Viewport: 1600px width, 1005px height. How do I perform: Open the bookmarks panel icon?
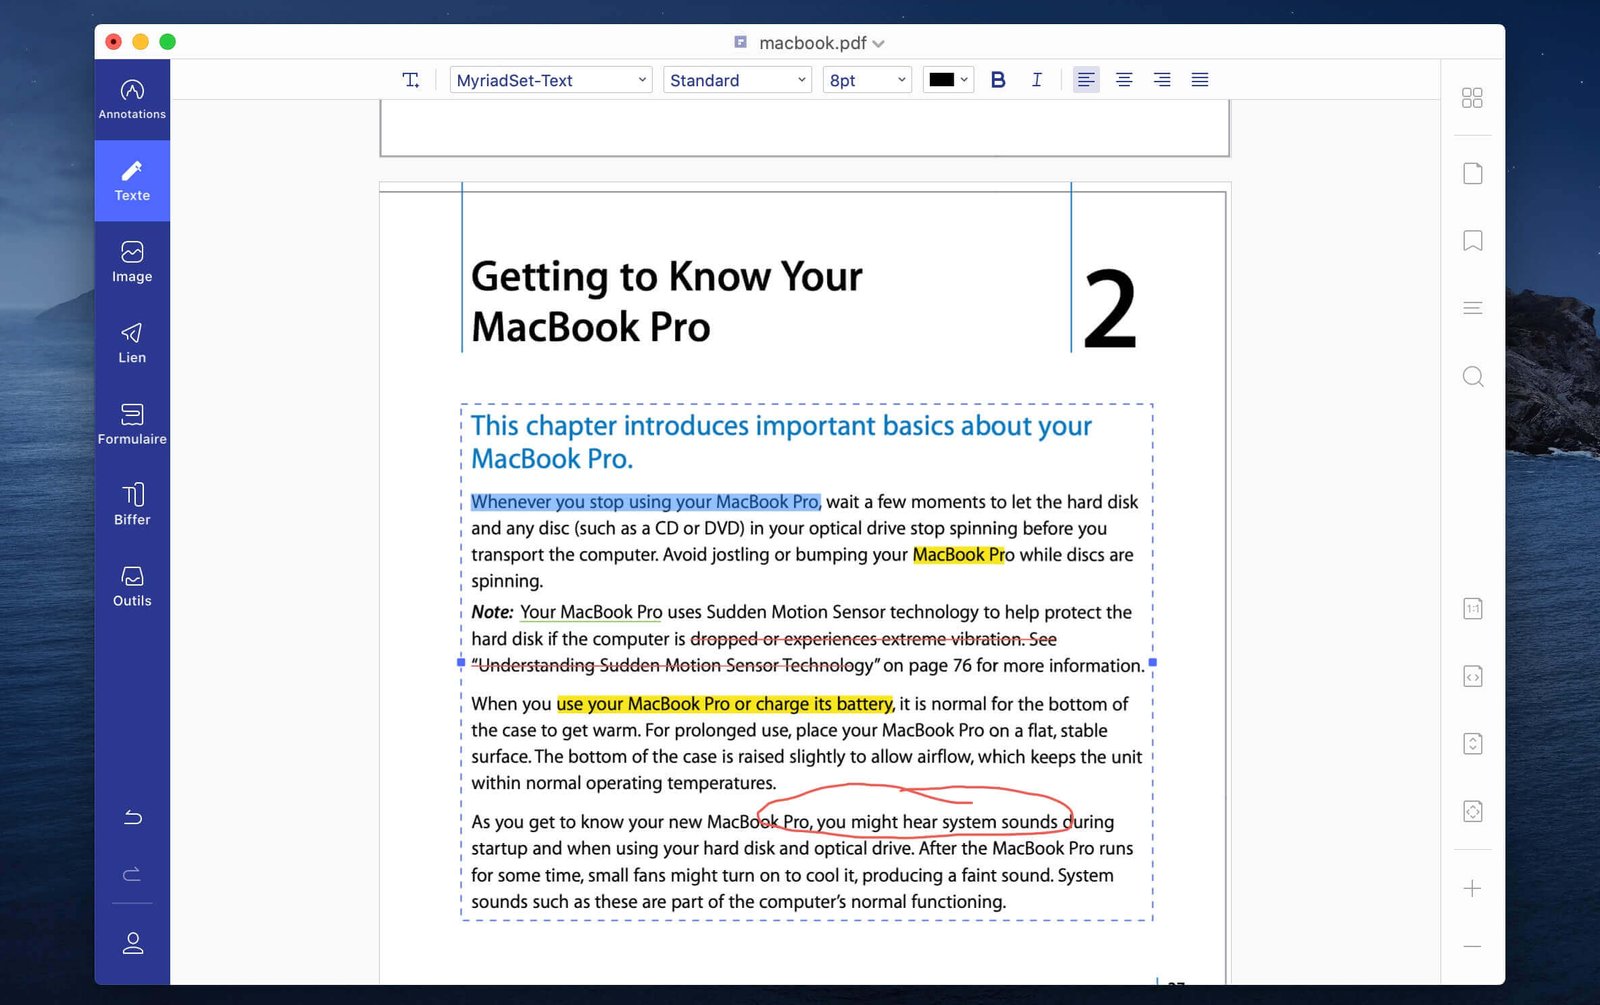click(x=1472, y=241)
